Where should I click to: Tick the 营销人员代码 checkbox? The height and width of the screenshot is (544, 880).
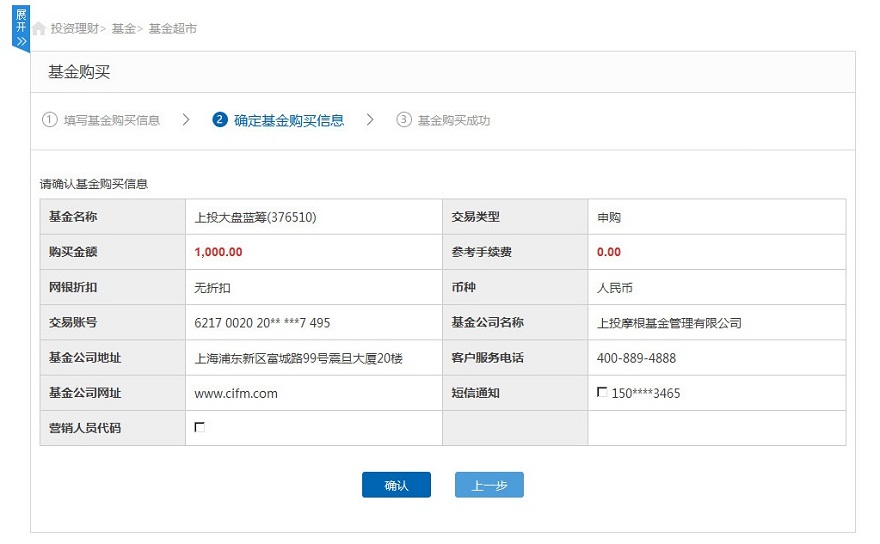coord(200,427)
